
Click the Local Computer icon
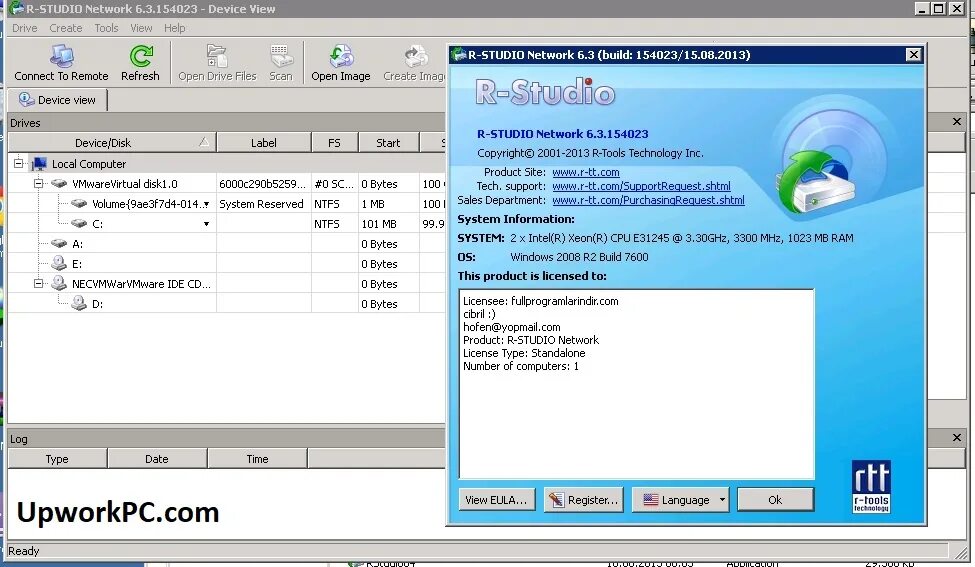pyautogui.click(x=39, y=164)
